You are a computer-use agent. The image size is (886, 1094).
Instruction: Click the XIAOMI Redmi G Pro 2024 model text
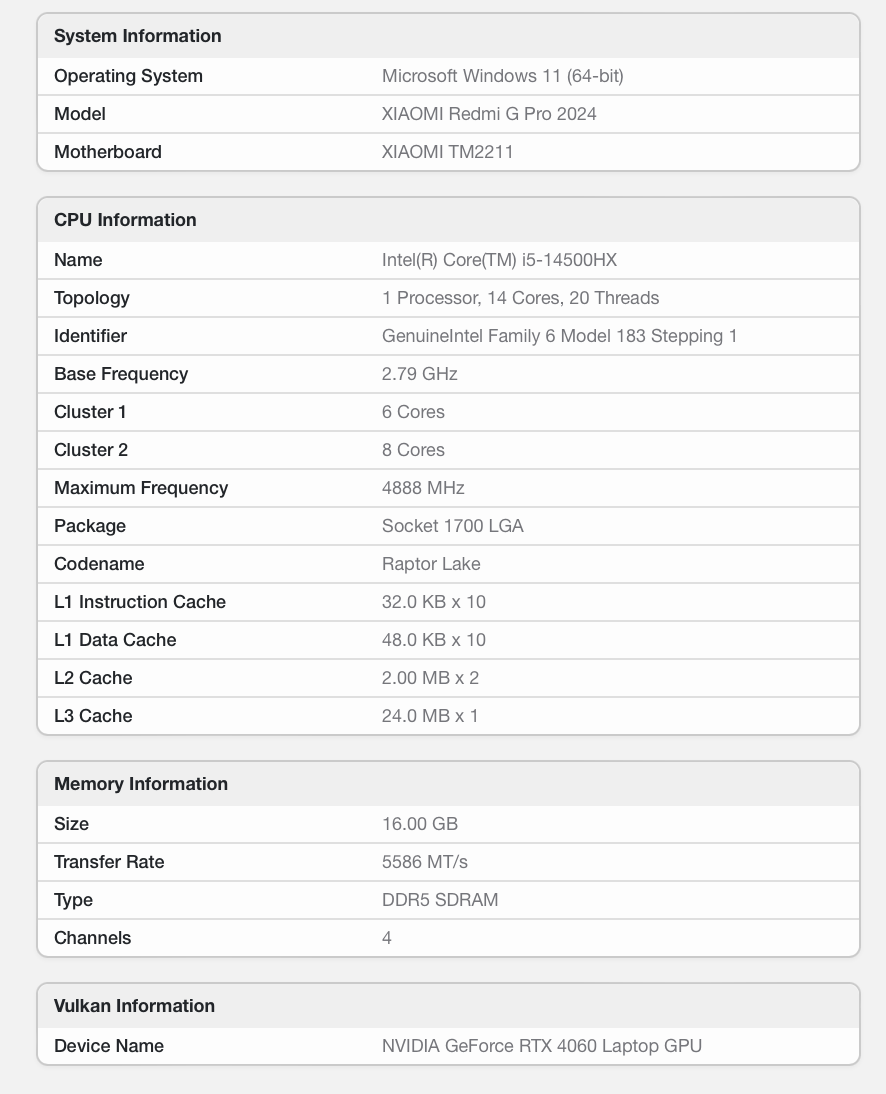click(489, 114)
